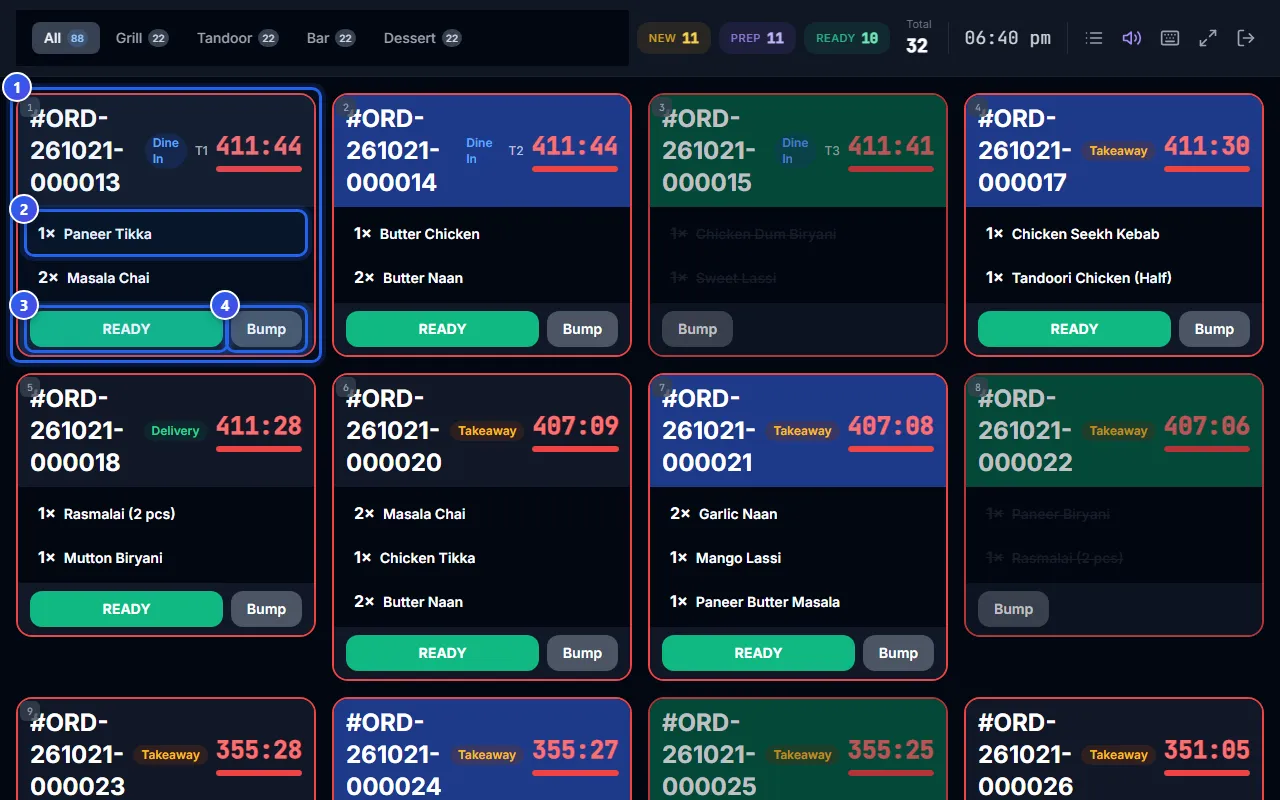
Task: Select Butter Chicken in order 000014
Action: pos(482,234)
